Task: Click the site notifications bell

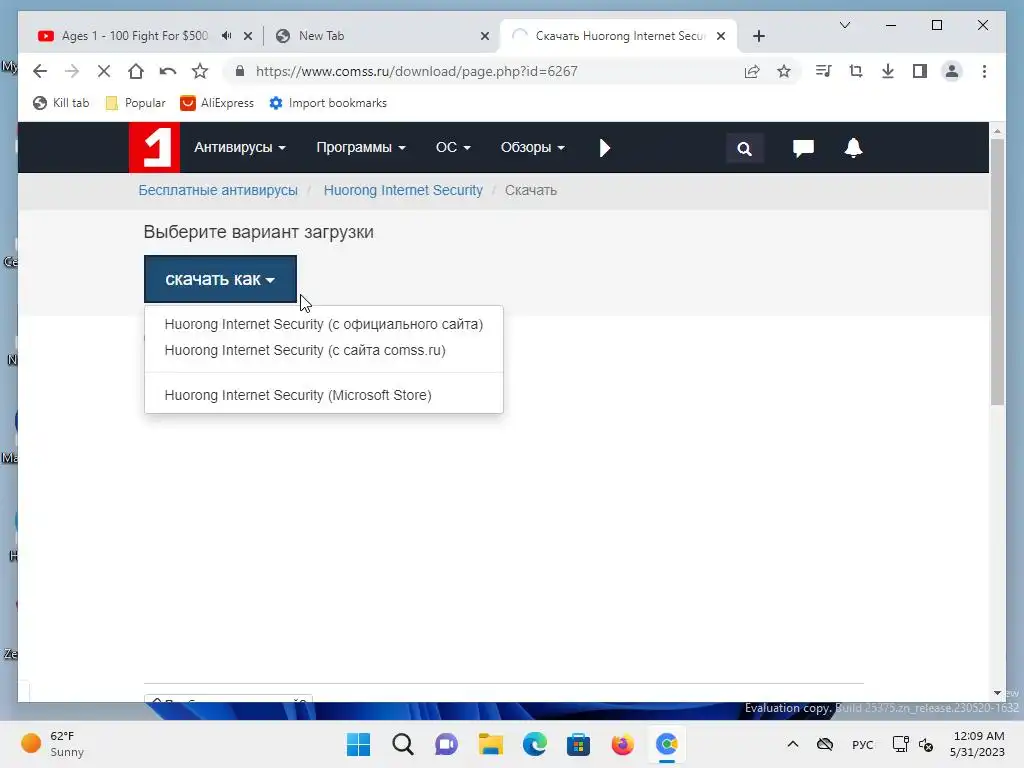Action: [854, 148]
